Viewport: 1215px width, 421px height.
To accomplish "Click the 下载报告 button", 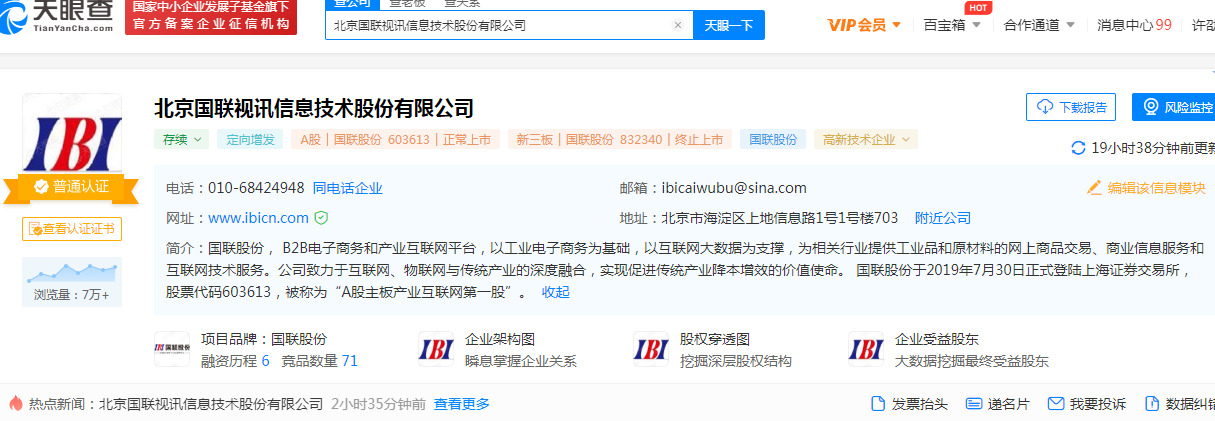I will click(1071, 107).
